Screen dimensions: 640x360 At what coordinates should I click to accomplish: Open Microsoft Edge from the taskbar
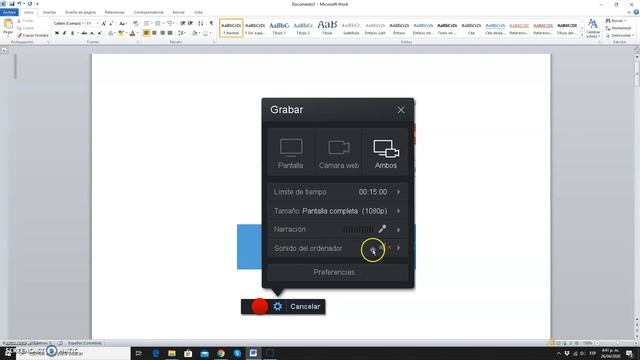[x=156, y=353]
